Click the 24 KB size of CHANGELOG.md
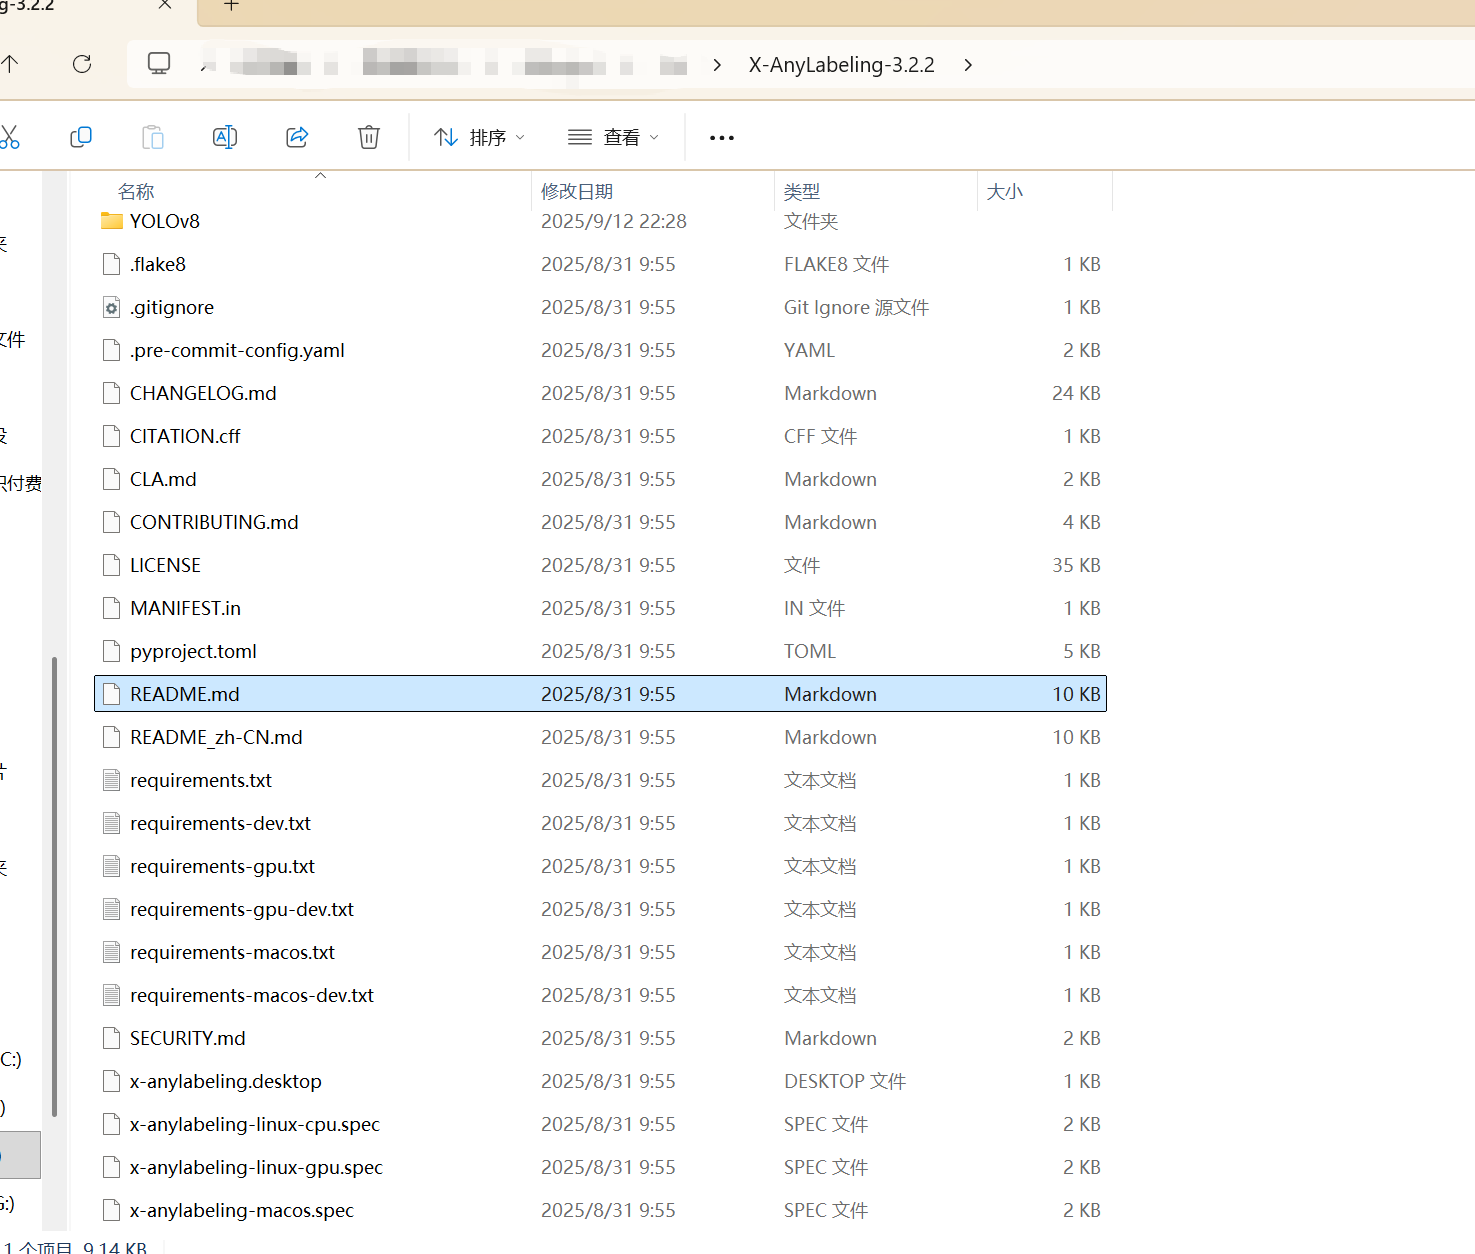1475x1254 pixels. [x=1076, y=393]
